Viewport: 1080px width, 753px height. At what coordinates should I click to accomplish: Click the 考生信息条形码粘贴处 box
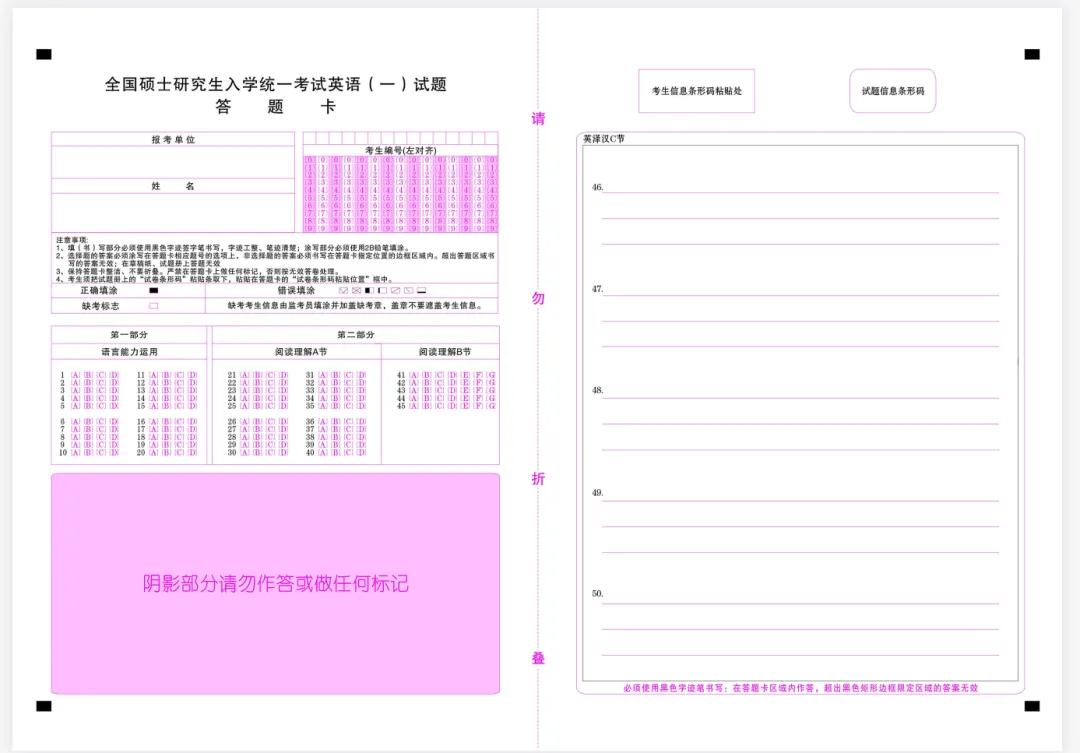tap(696, 90)
